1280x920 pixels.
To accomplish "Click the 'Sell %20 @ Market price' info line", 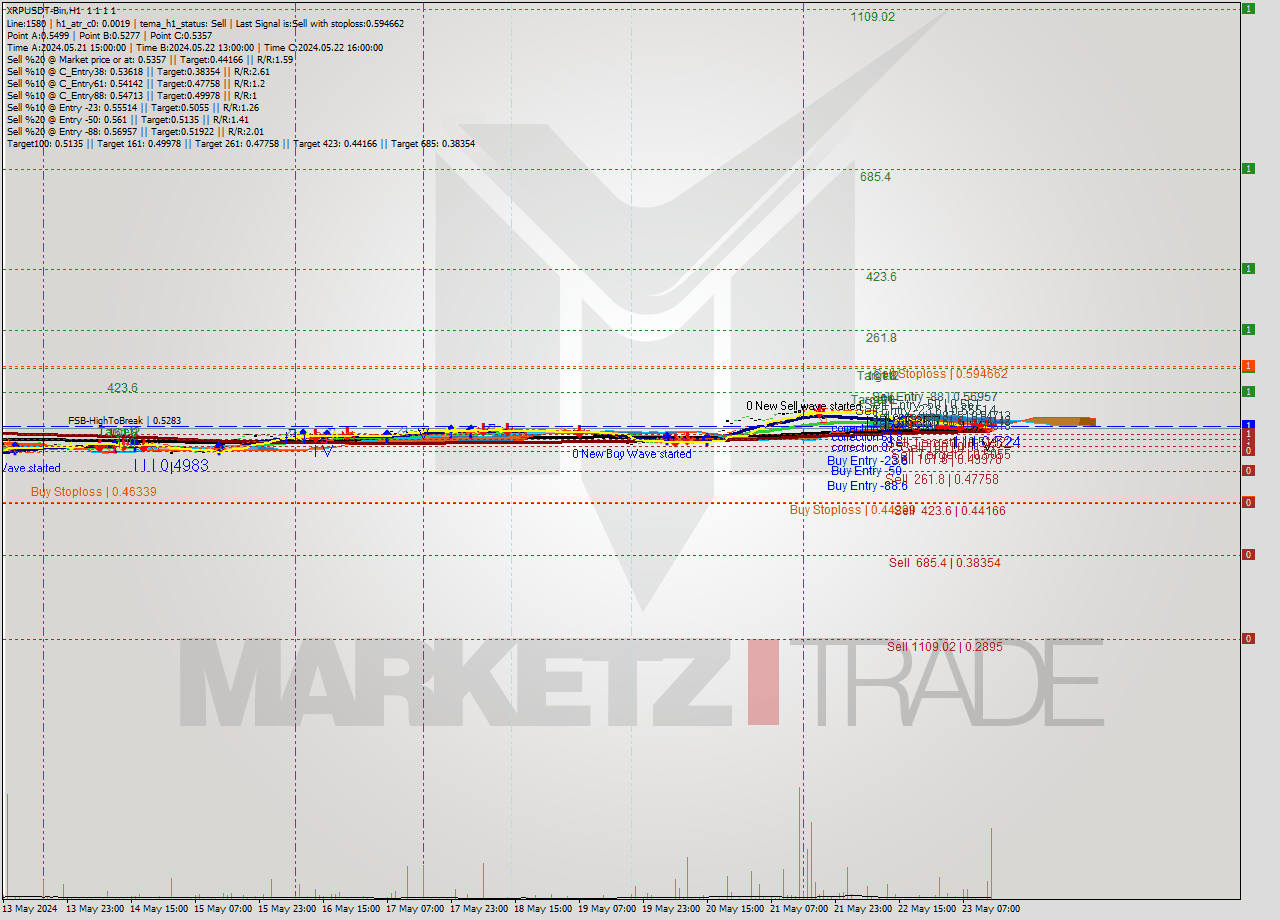I will (149, 60).
